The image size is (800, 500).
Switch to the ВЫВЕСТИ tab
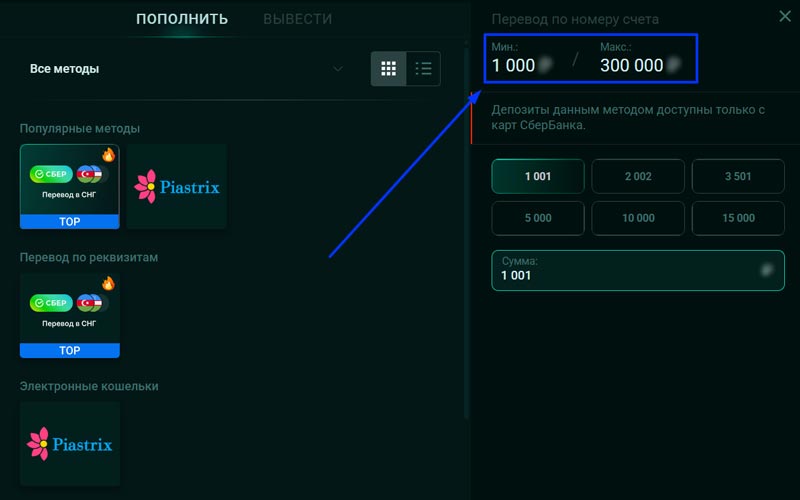(297, 19)
